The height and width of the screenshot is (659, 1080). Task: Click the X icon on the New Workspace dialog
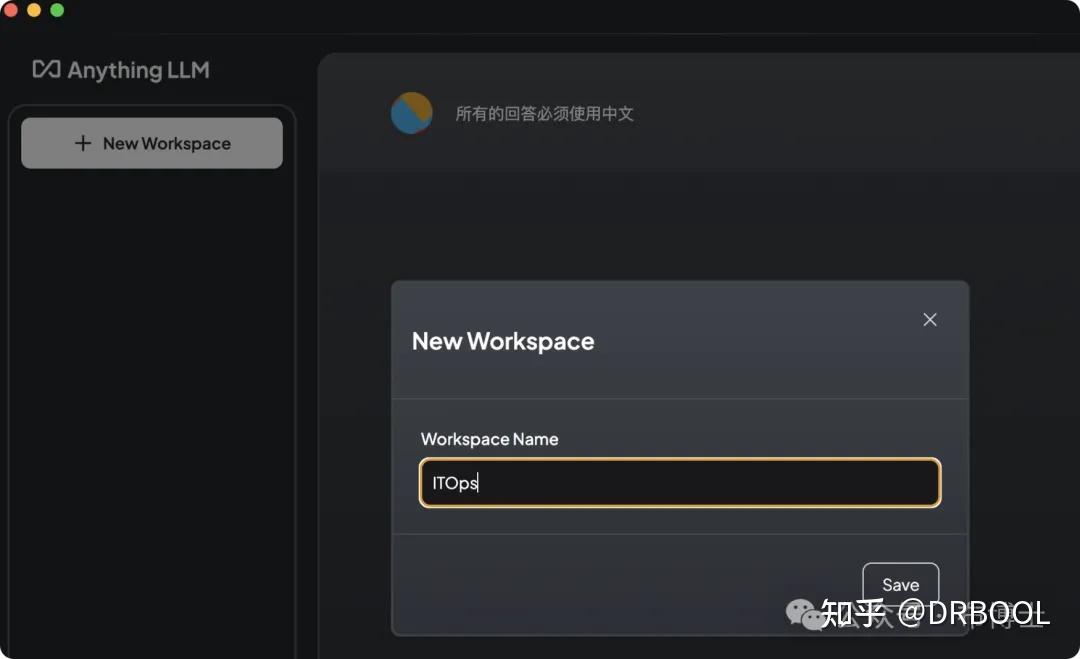[x=929, y=319]
